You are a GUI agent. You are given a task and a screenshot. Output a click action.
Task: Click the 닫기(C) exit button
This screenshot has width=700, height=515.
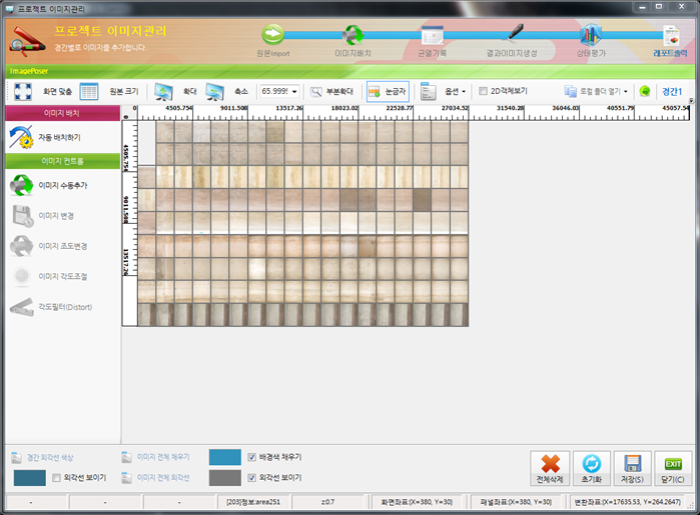pyautogui.click(x=673, y=468)
